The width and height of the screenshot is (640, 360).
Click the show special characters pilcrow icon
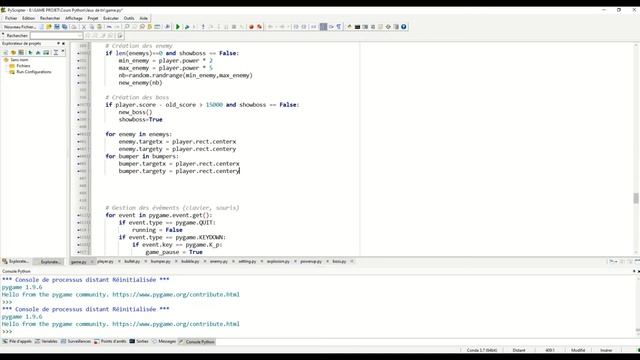339,27
